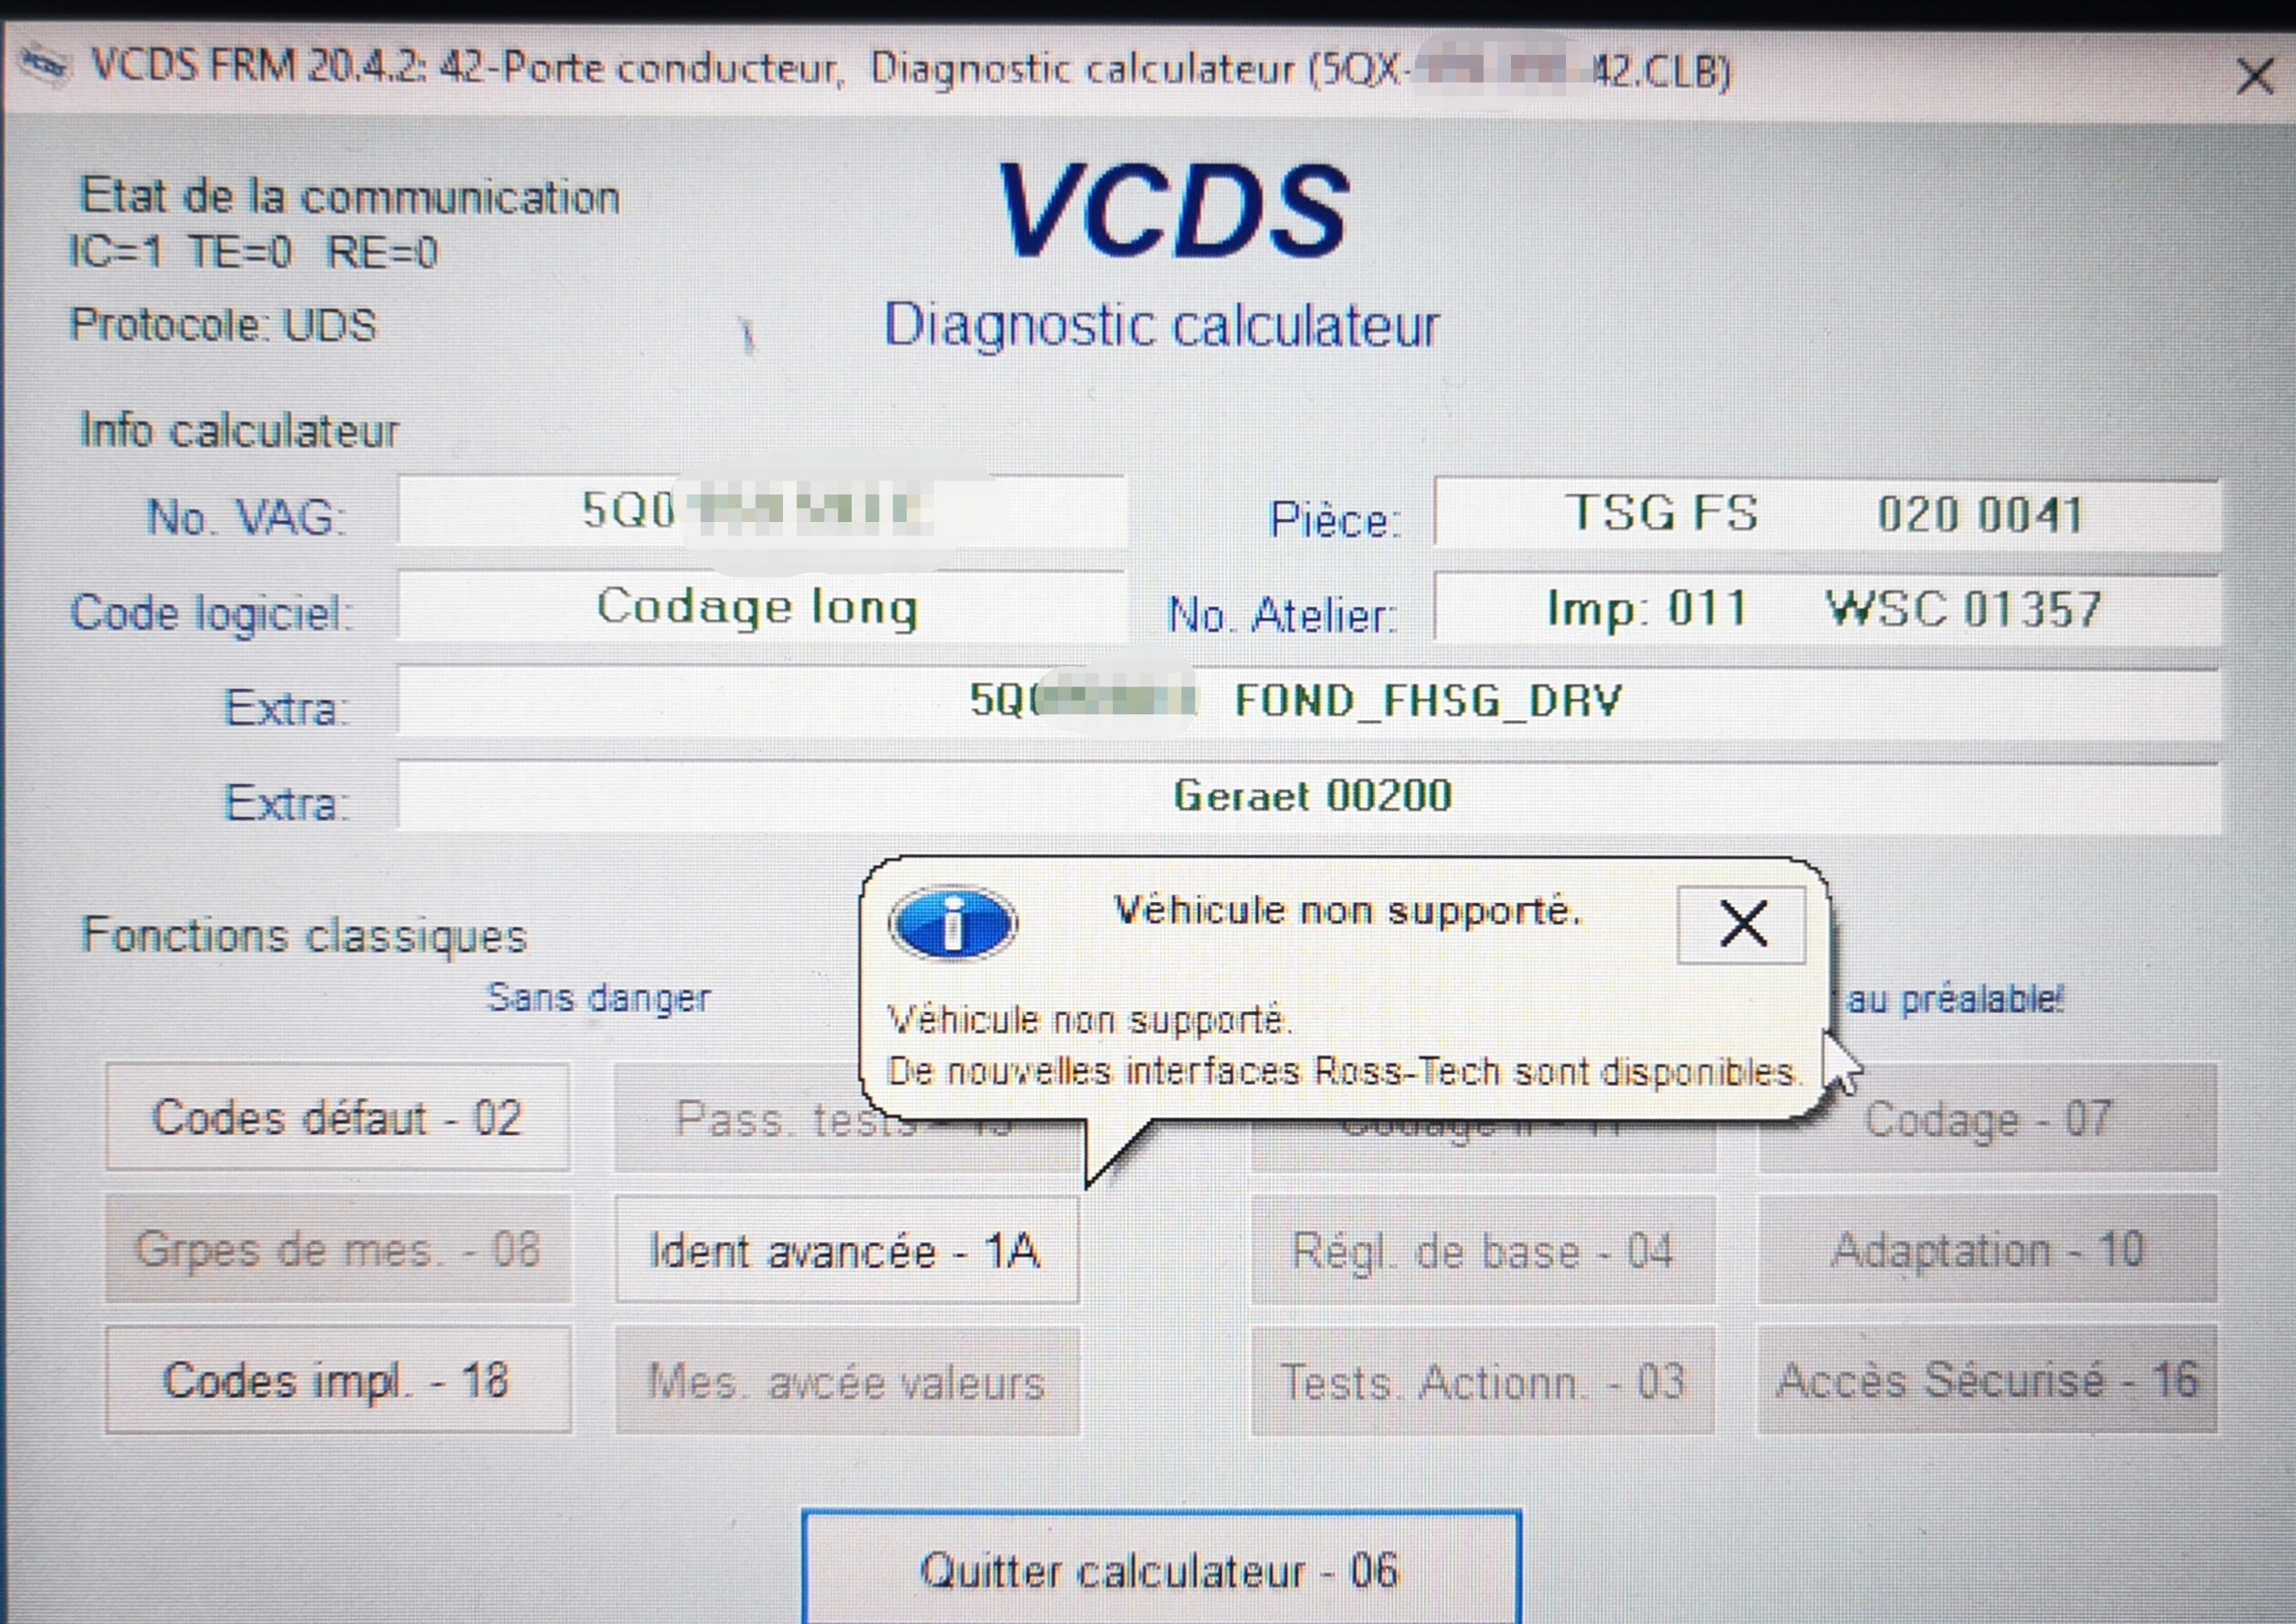Click the Info calculateur label
The height and width of the screenshot is (1624, 2296).
239,431
